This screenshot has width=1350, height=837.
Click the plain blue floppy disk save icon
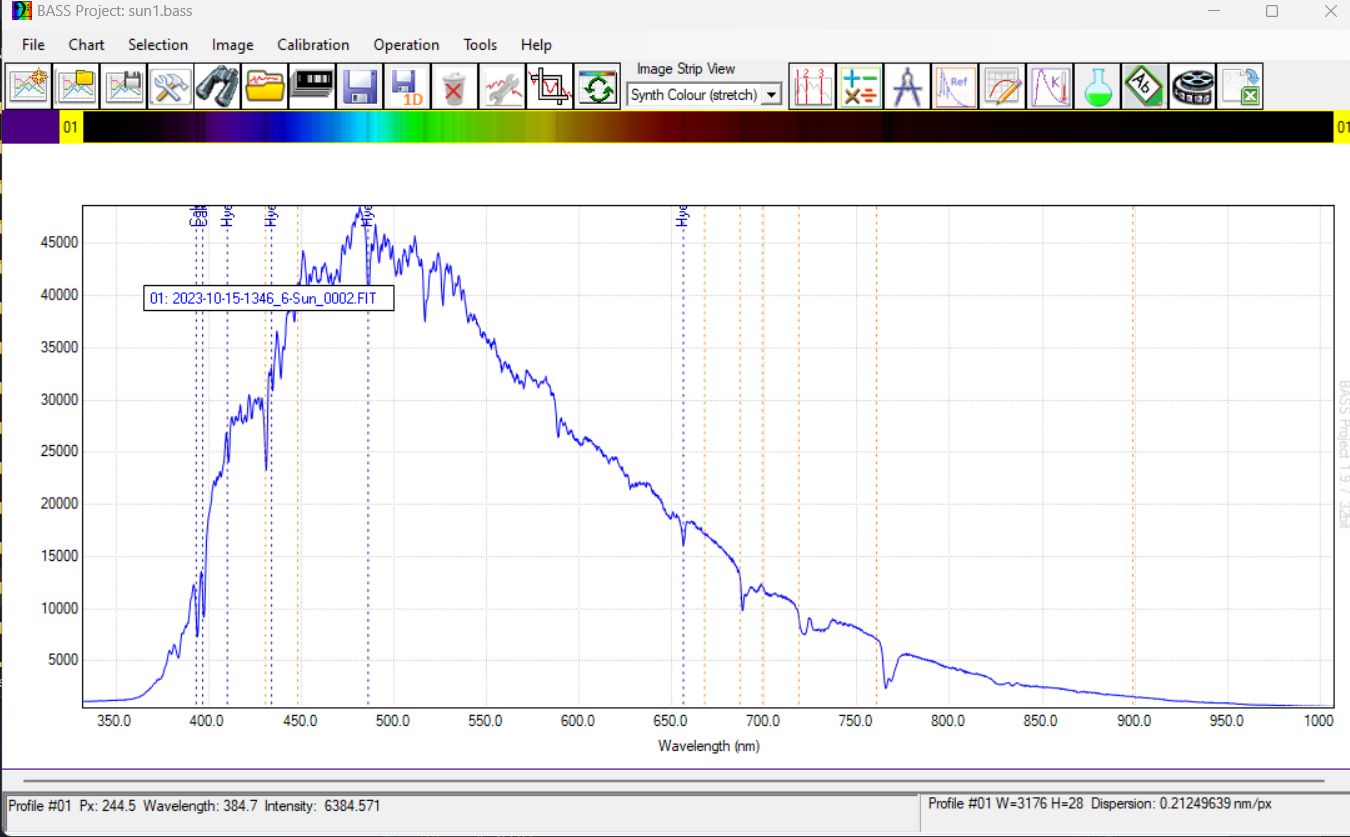tap(359, 87)
